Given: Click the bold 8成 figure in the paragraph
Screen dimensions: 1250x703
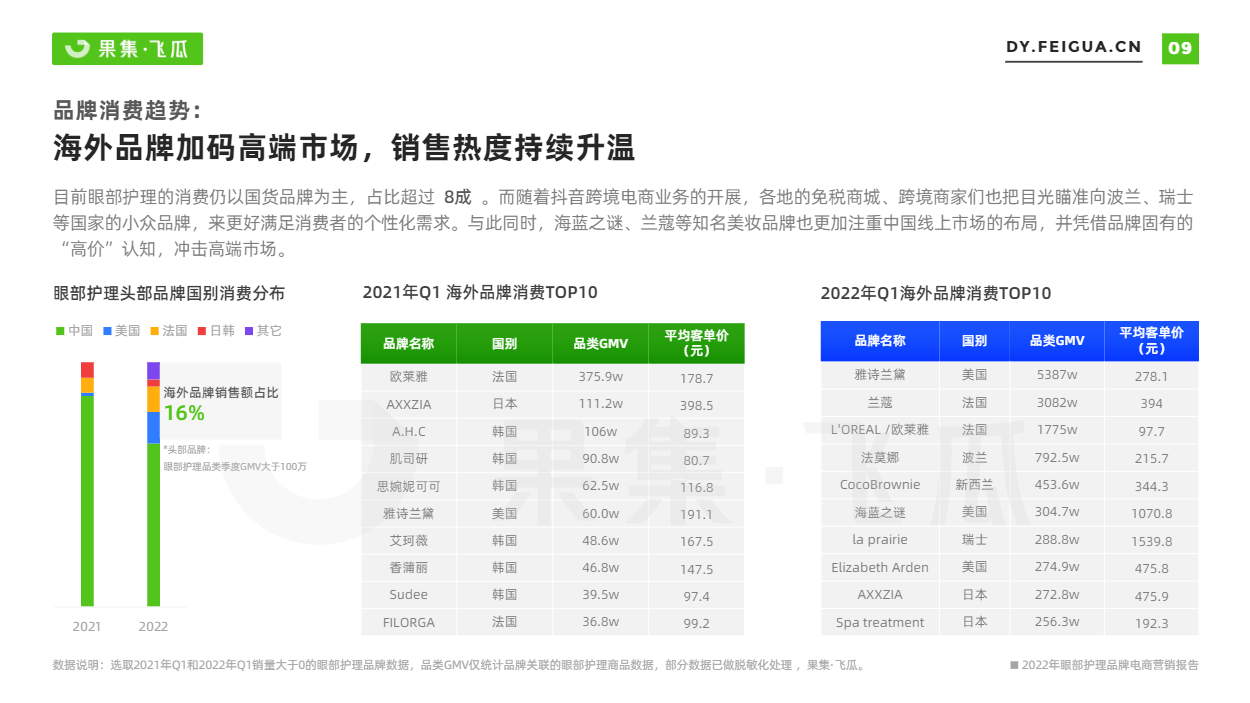Looking at the screenshot, I should pyautogui.click(x=457, y=196).
